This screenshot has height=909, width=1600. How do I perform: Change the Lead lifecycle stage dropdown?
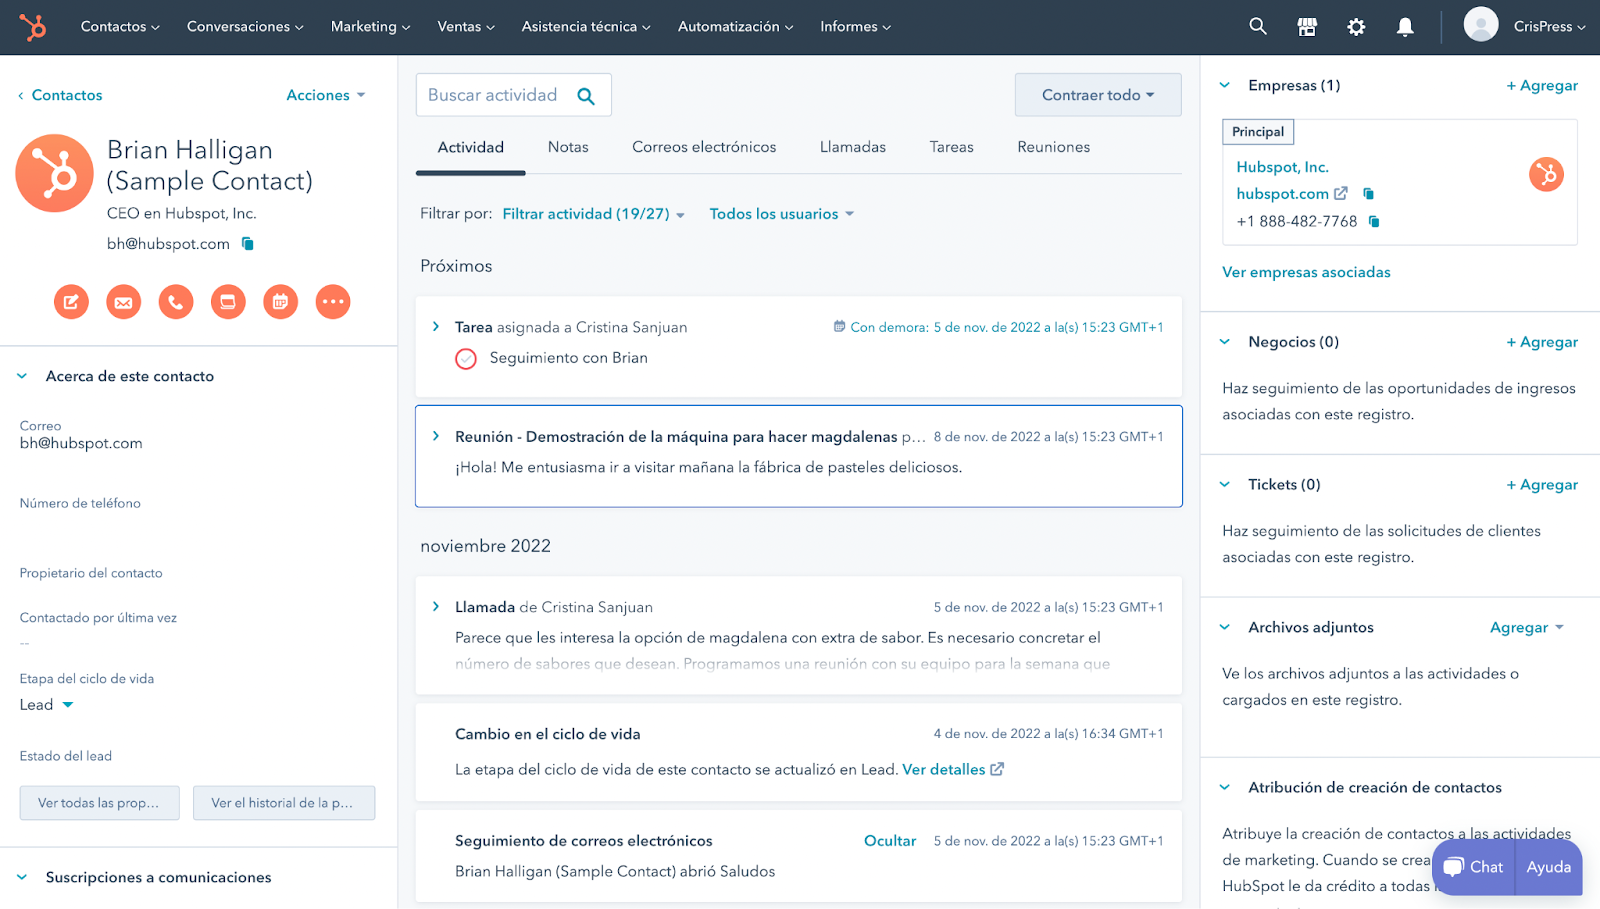(x=47, y=705)
